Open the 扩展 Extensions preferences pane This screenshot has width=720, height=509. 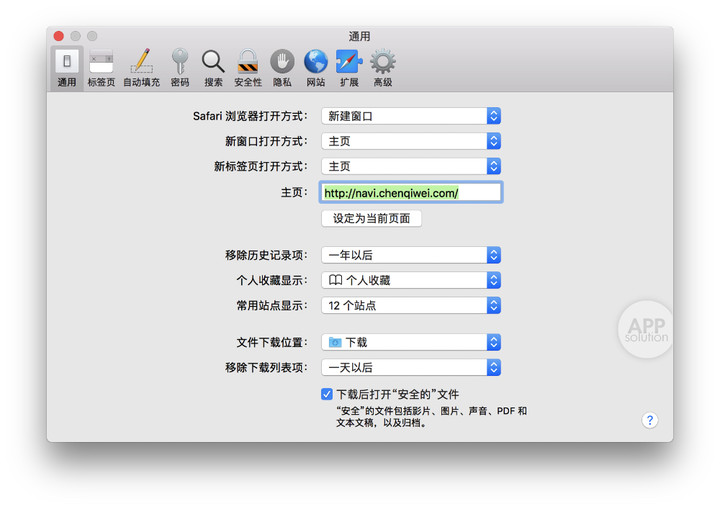click(x=349, y=68)
